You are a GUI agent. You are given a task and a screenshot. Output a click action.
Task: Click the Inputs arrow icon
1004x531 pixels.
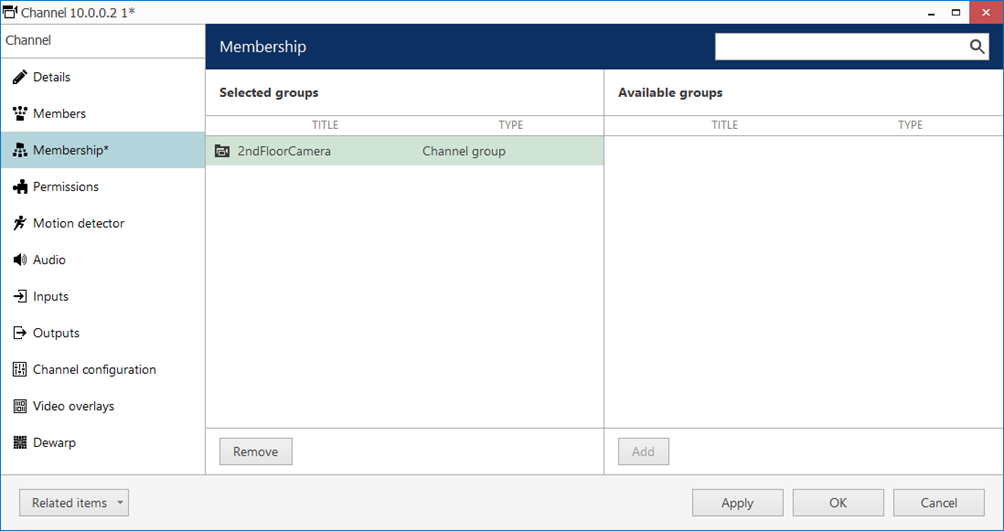point(19,296)
